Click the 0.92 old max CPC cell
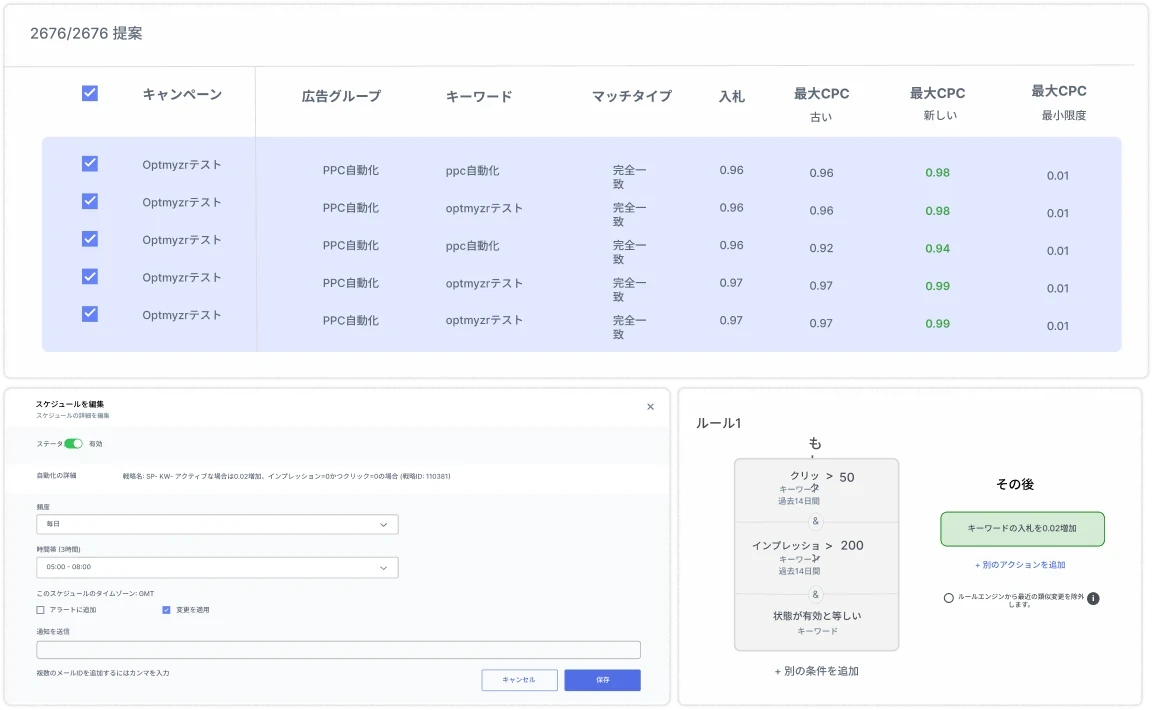 821,248
